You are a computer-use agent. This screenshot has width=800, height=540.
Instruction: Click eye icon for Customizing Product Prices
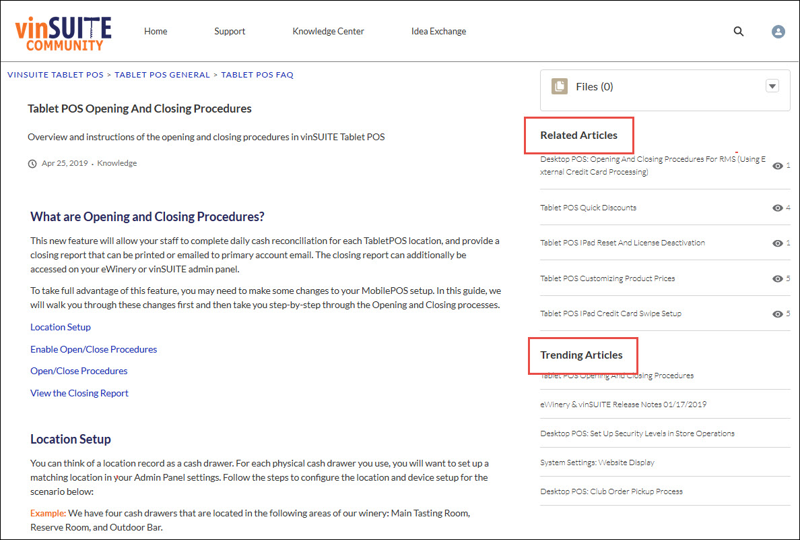777,279
